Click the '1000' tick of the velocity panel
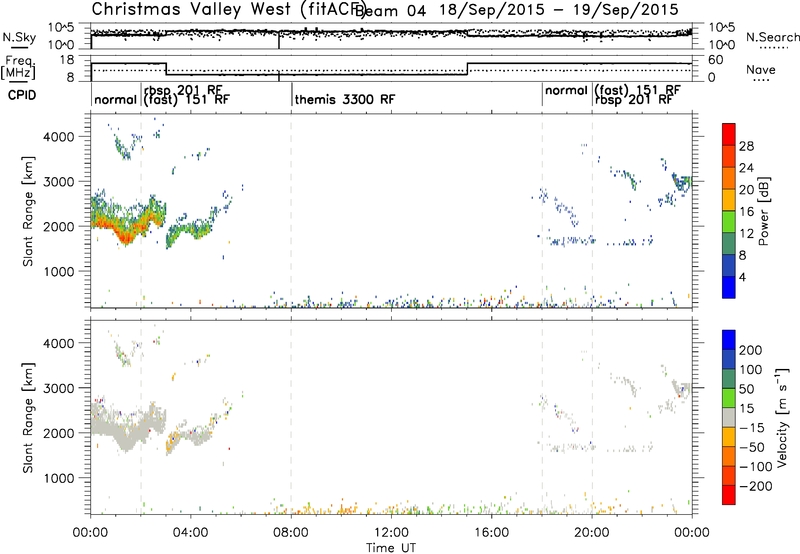 (x=58, y=478)
